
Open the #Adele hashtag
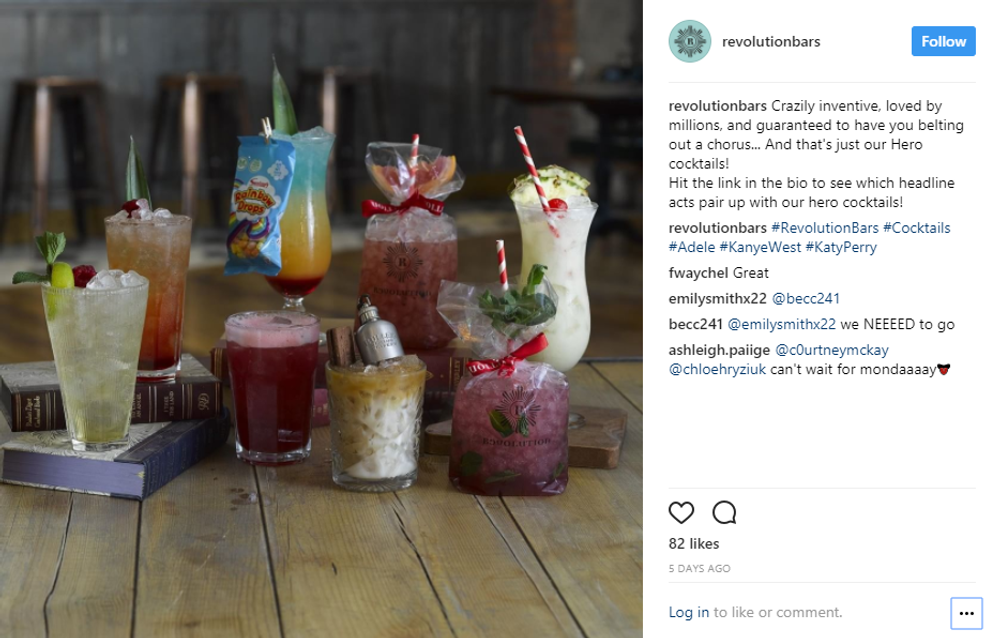point(692,247)
